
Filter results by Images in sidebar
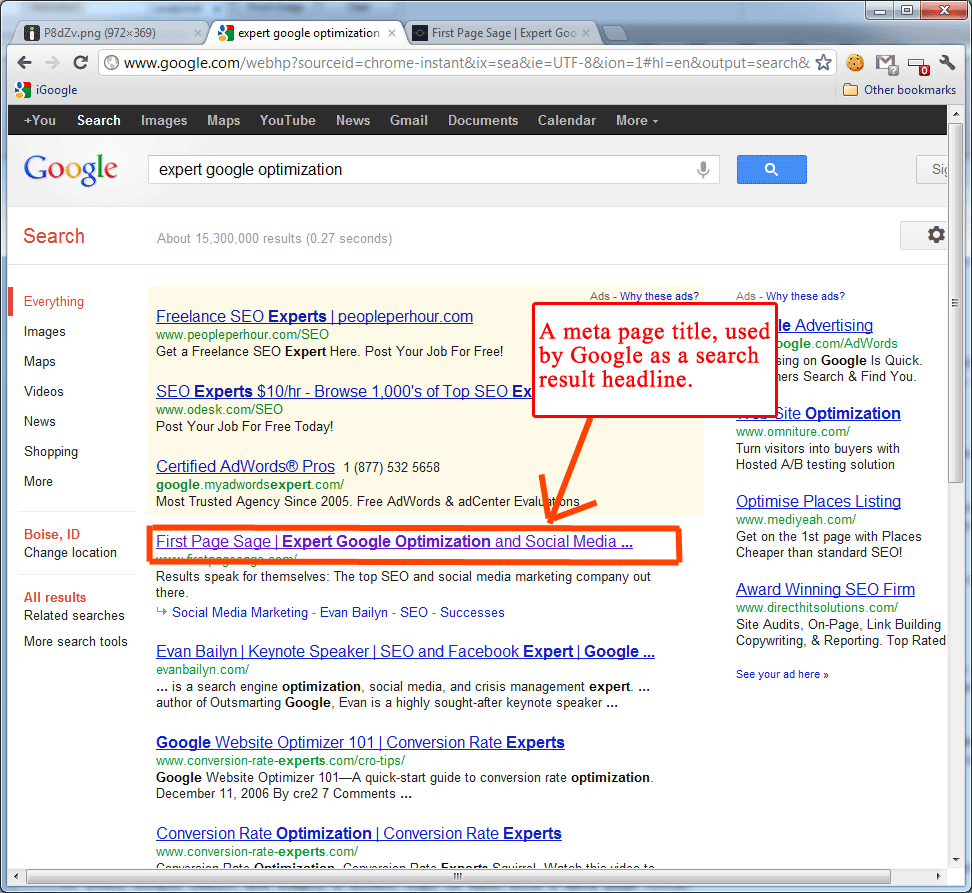click(45, 332)
